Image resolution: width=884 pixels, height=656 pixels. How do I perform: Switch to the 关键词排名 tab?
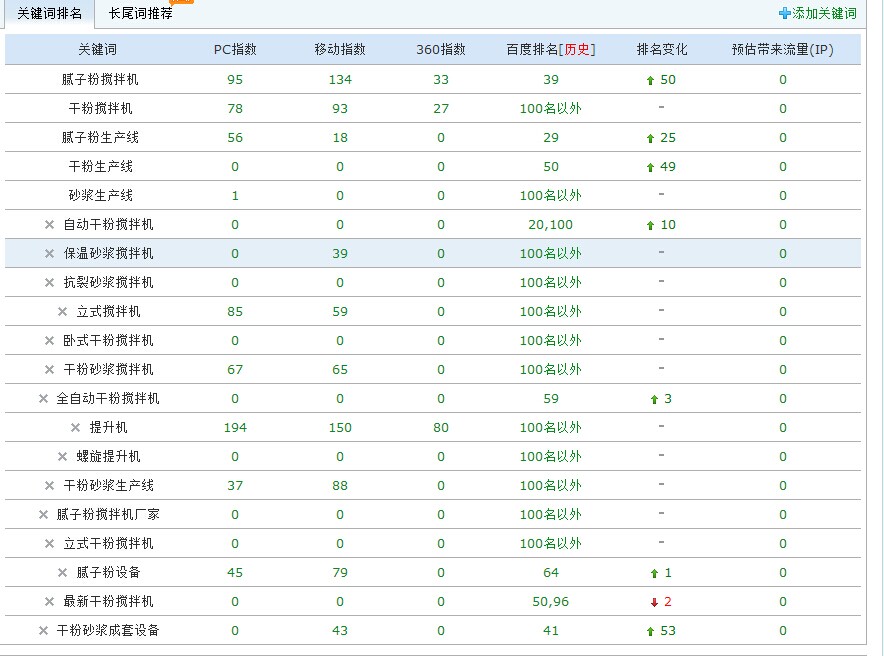[x=49, y=14]
